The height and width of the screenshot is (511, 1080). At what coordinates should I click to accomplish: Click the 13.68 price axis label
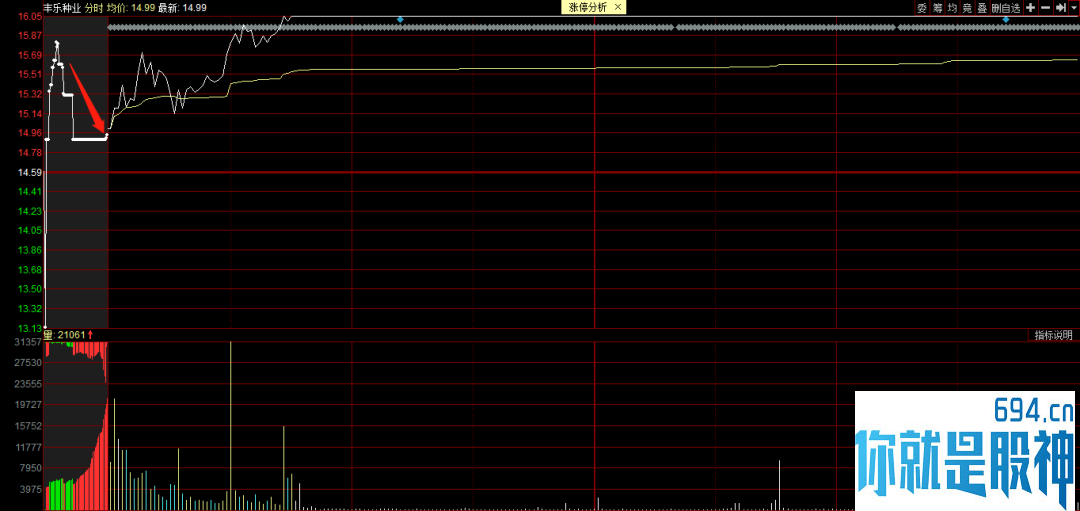(32, 269)
